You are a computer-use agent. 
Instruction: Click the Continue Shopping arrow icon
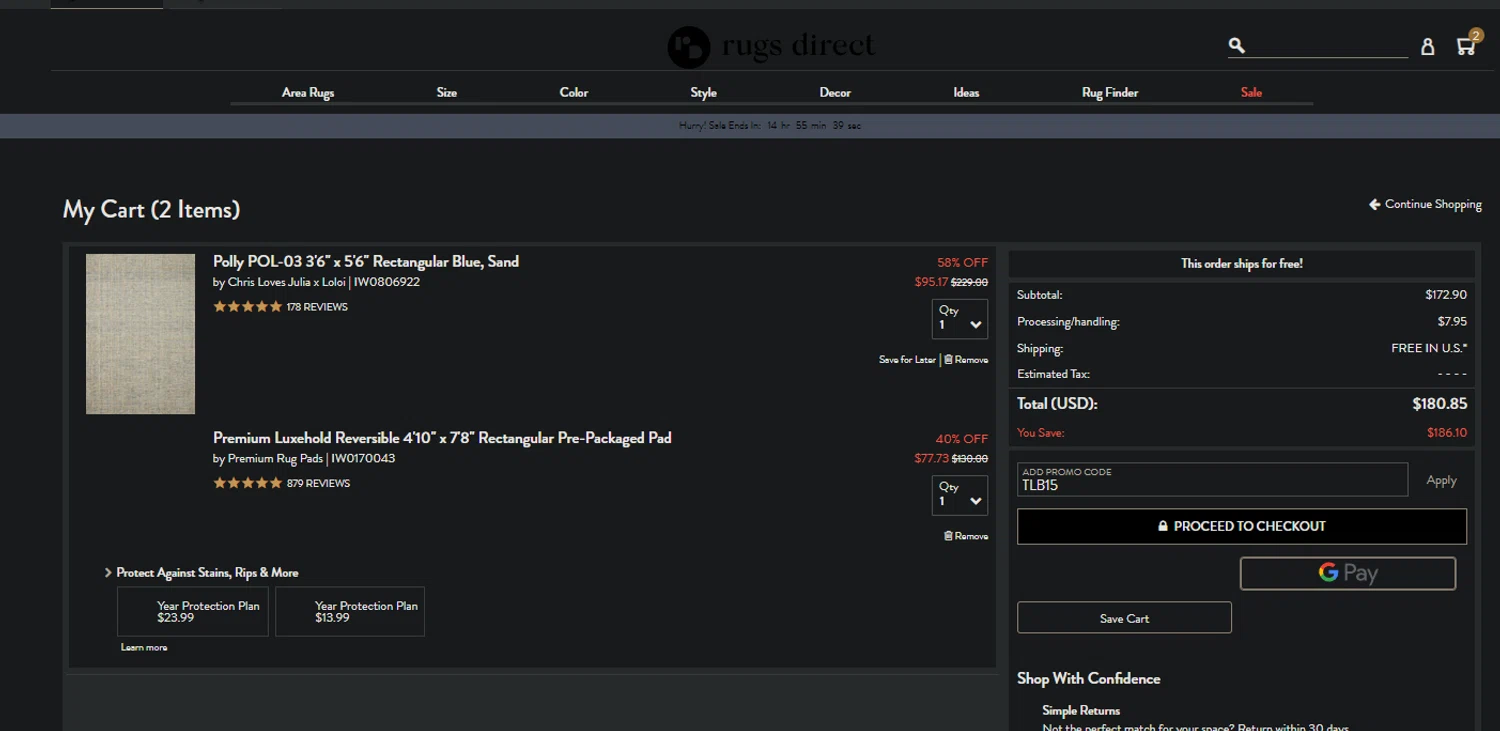[x=1375, y=204]
